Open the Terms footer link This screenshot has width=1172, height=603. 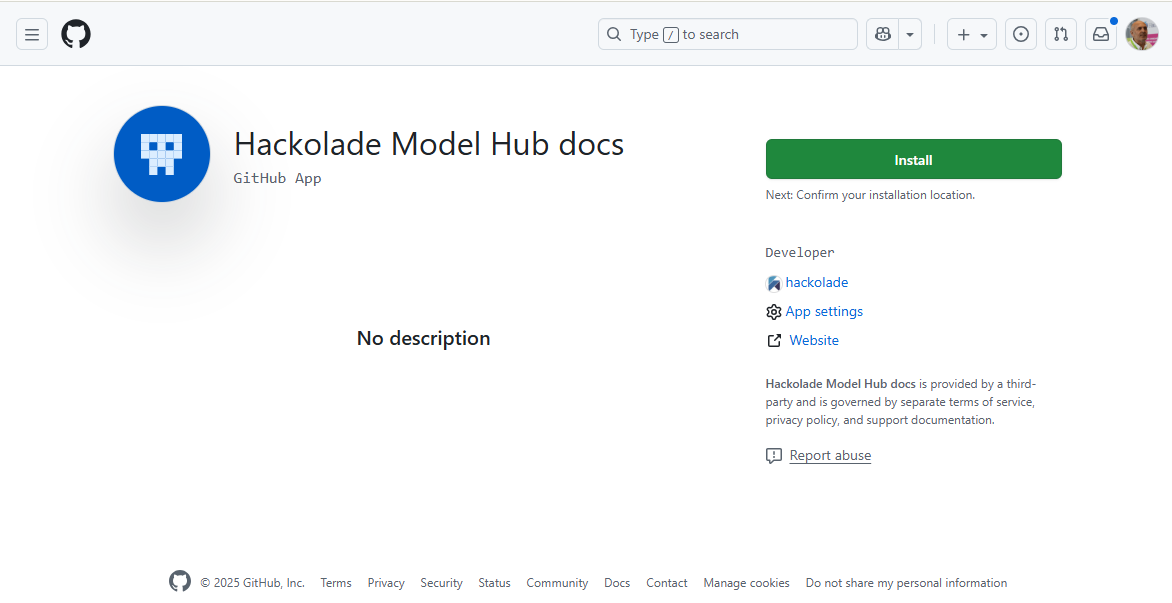(335, 583)
